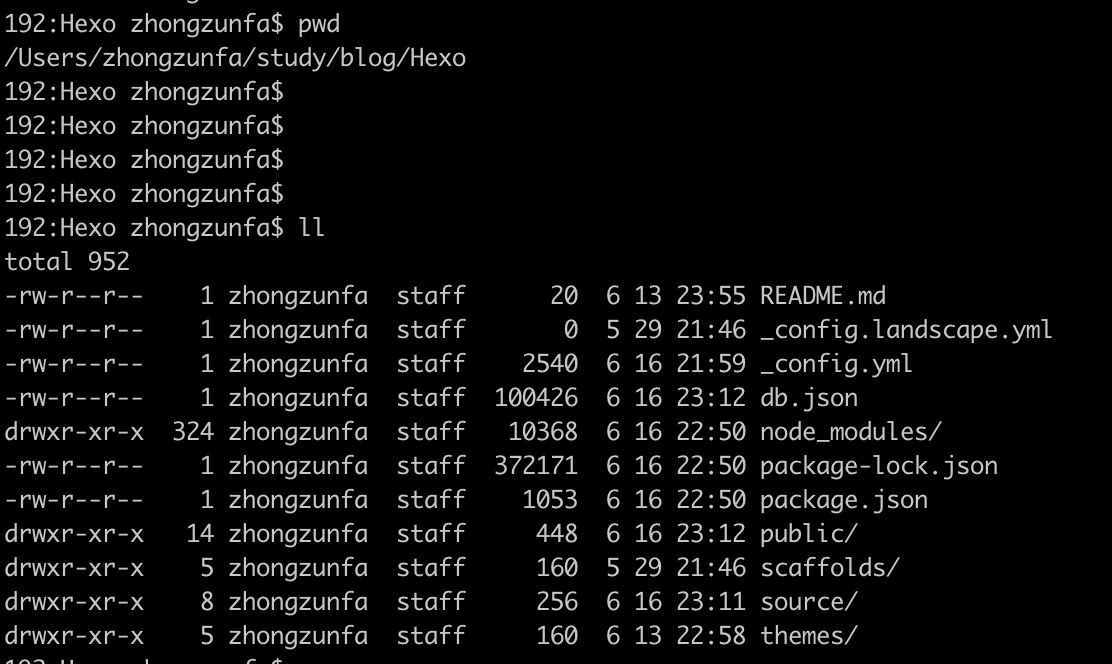Viewport: 1112px width, 664px height.
Task: Click the _config.yml file entry
Action: tap(836, 364)
